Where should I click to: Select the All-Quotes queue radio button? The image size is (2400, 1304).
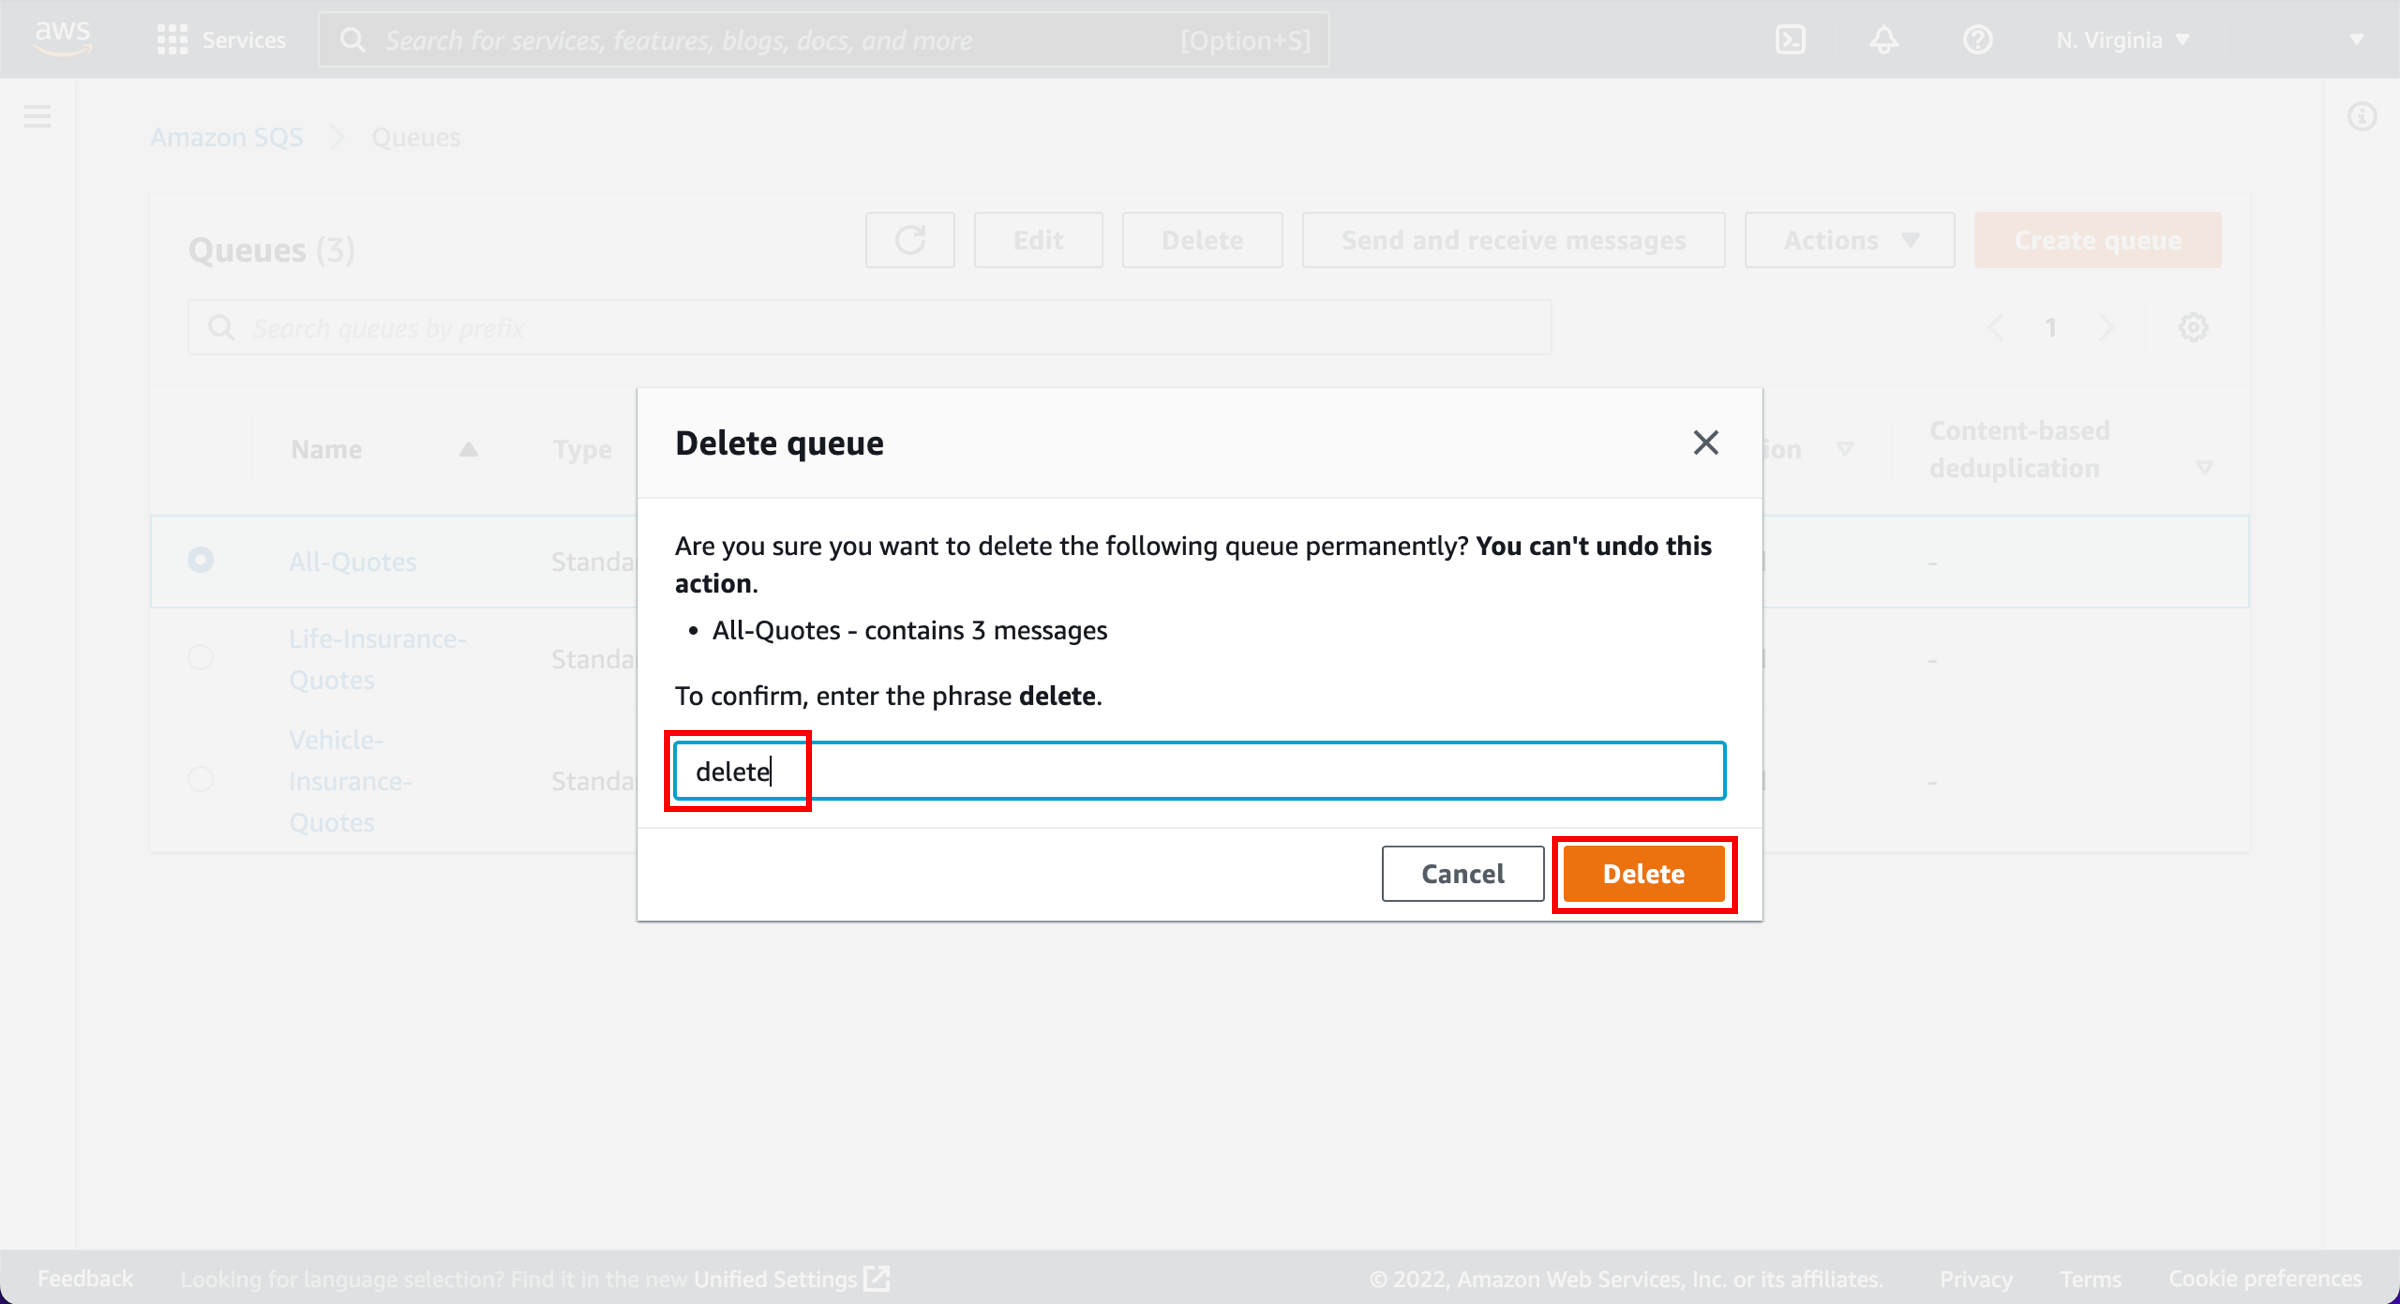point(201,559)
